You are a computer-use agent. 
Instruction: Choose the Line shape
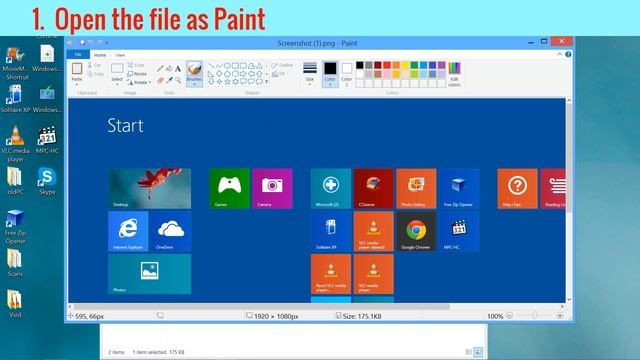211,66
